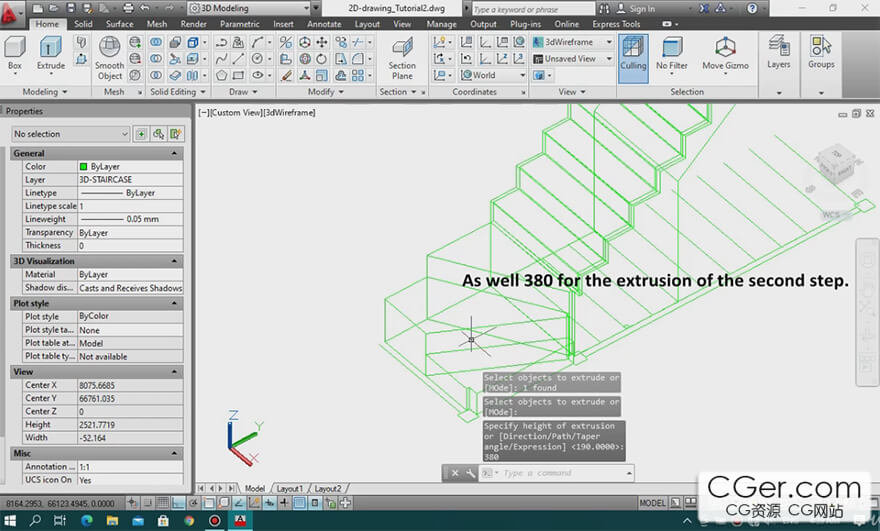Screen dimensions: 880x531
Task: Toggle Object Snap in status bar
Action: pyautogui.click(x=208, y=503)
